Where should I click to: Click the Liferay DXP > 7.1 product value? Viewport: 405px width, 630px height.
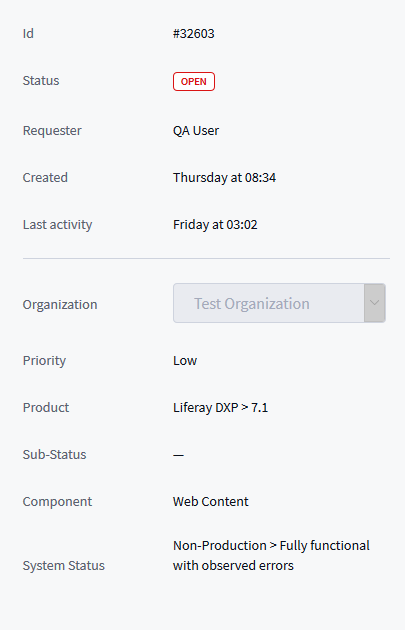221,407
